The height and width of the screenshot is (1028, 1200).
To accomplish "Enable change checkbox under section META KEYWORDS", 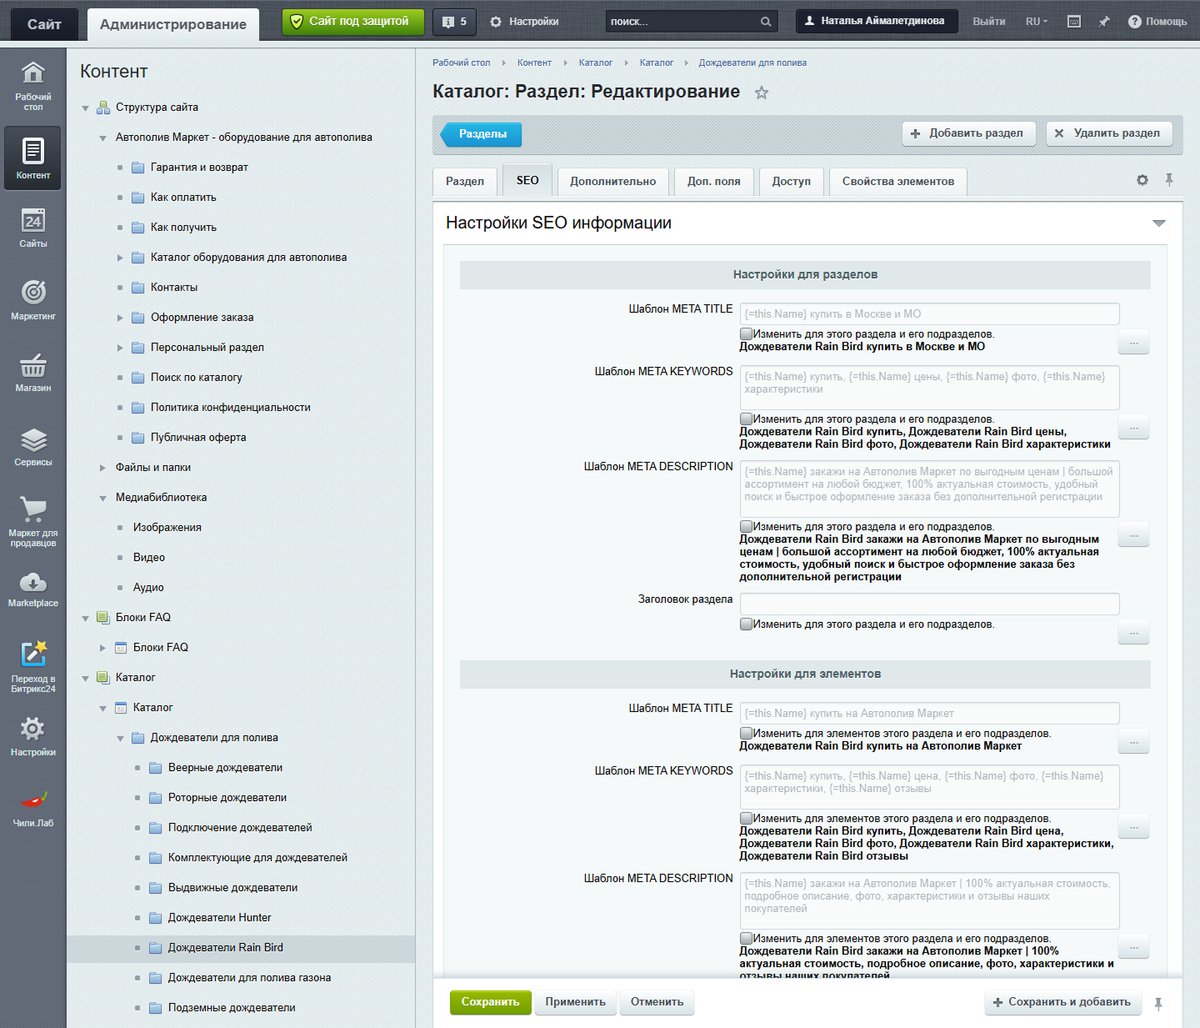I will point(746,418).
